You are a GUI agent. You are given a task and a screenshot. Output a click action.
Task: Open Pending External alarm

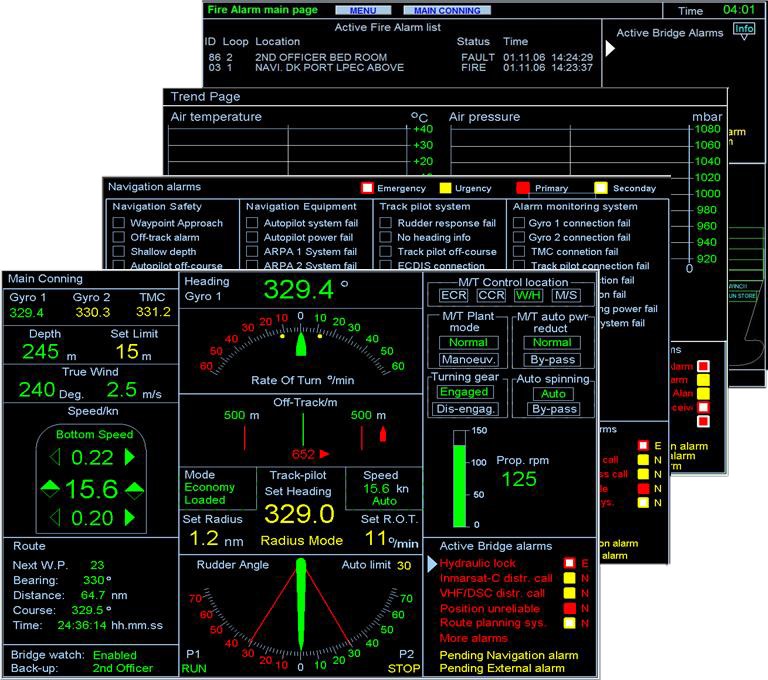tap(502, 668)
